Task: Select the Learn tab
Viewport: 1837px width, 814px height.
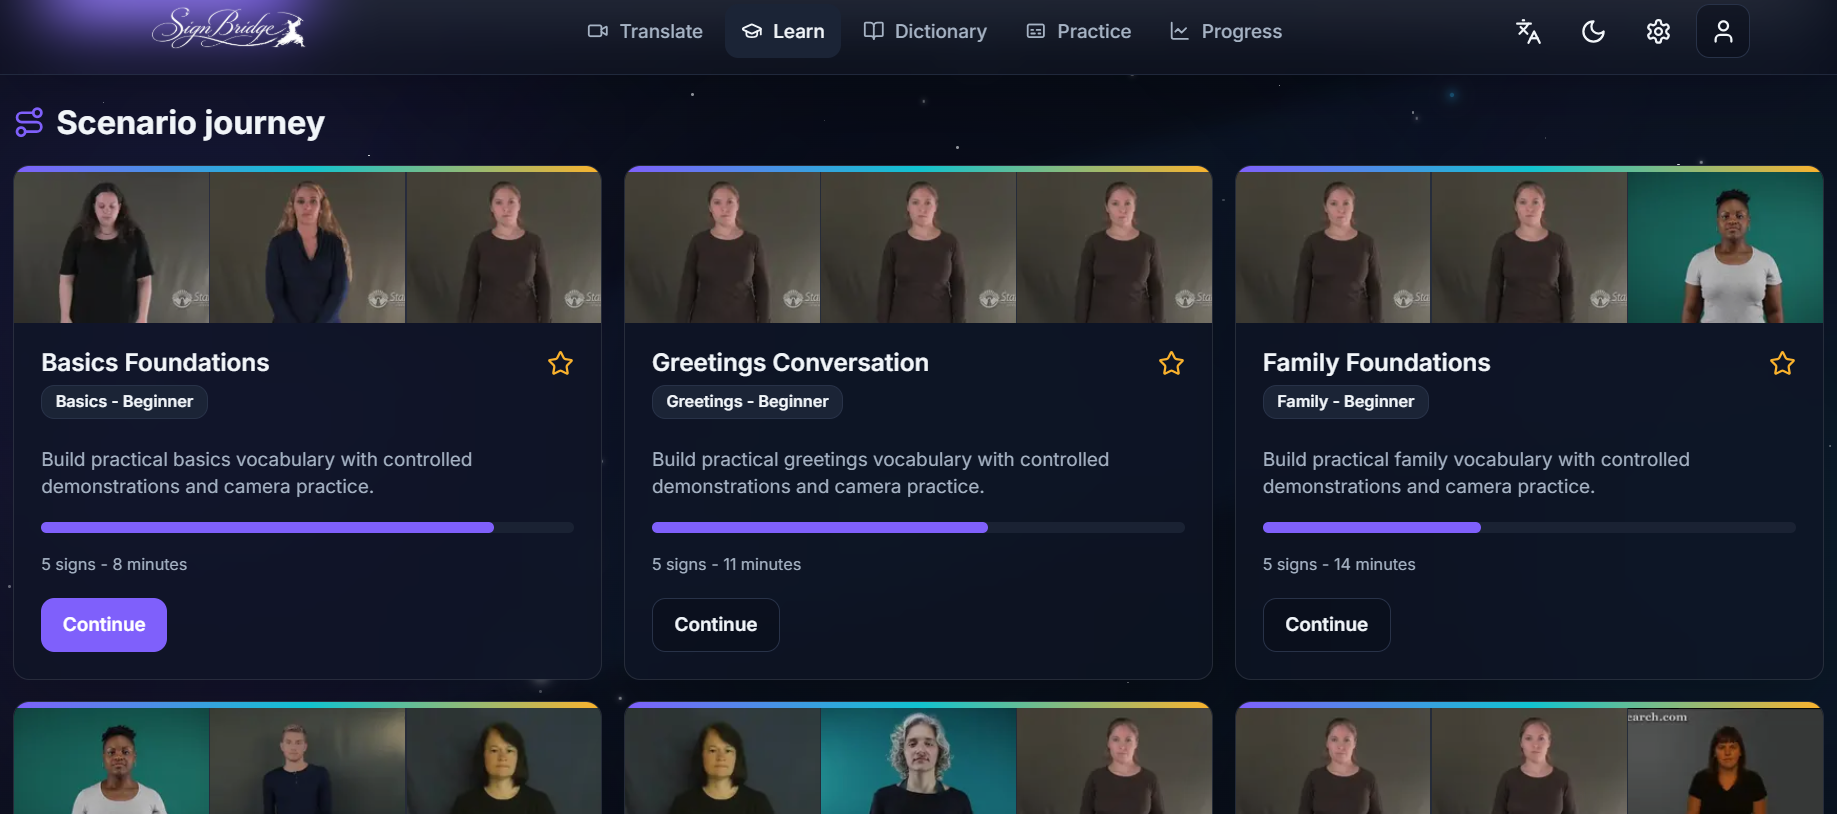Action: (x=783, y=31)
